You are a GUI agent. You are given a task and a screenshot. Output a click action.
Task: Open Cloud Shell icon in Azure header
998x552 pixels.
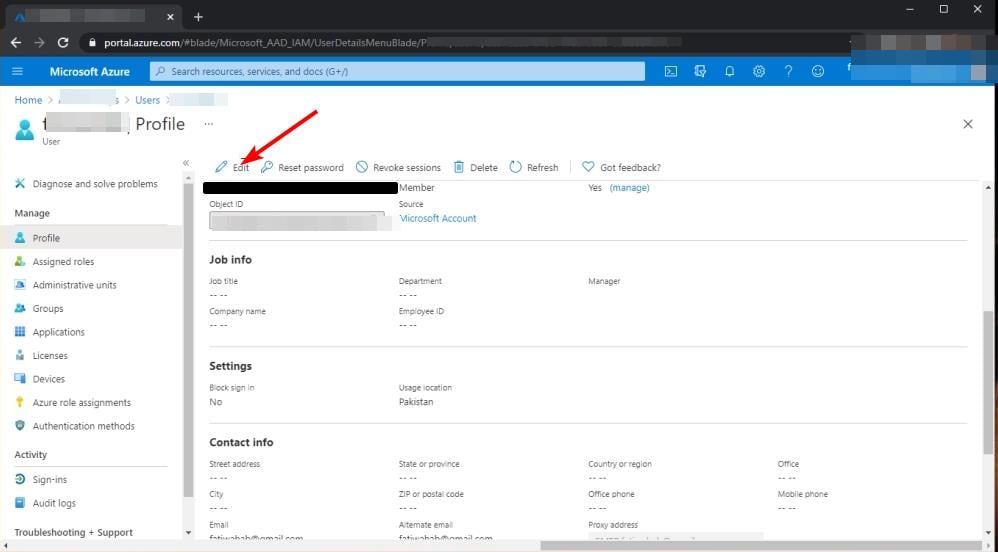click(x=670, y=71)
